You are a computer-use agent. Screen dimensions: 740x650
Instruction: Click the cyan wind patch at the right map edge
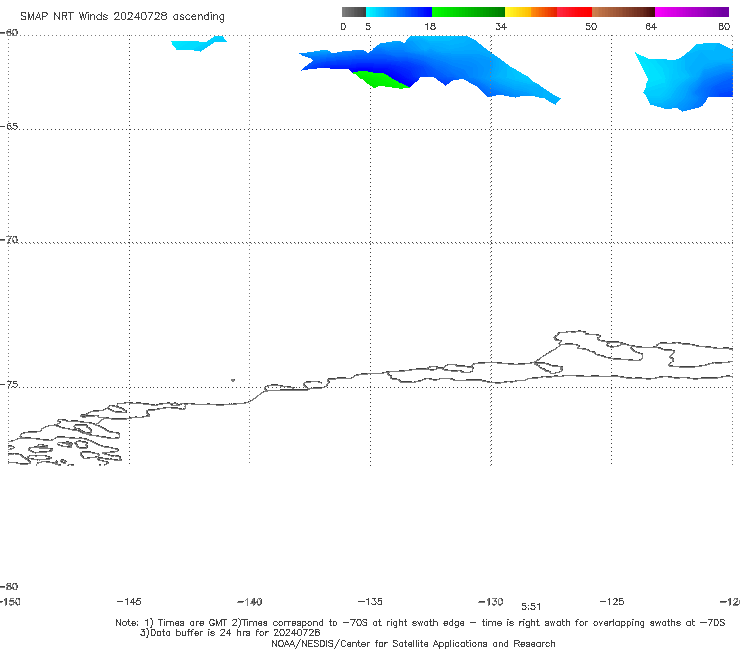[x=684, y=76]
